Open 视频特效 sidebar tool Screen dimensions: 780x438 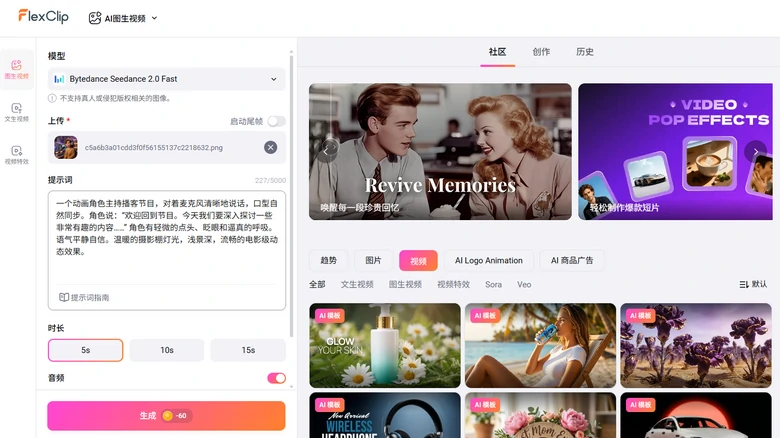pyautogui.click(x=16, y=154)
